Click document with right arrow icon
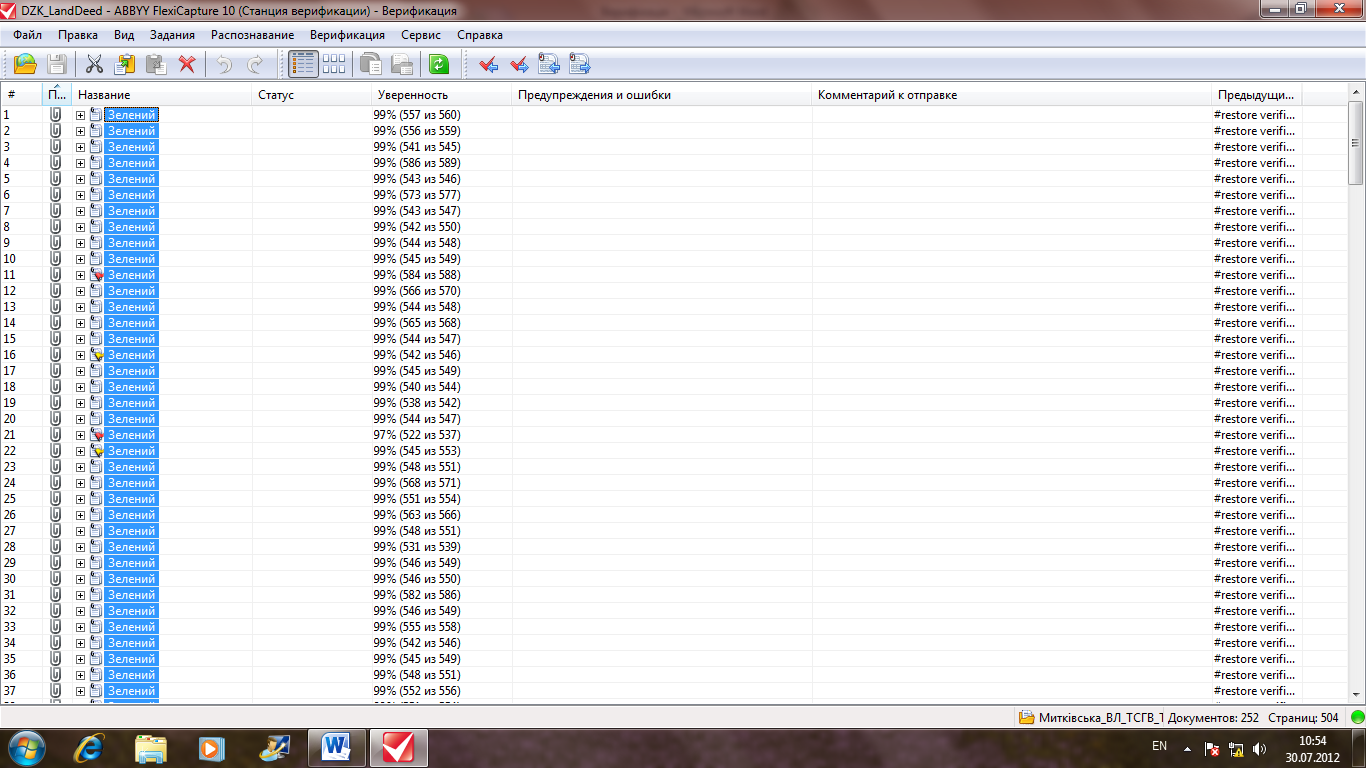This screenshot has width=1366, height=768. tap(580, 64)
